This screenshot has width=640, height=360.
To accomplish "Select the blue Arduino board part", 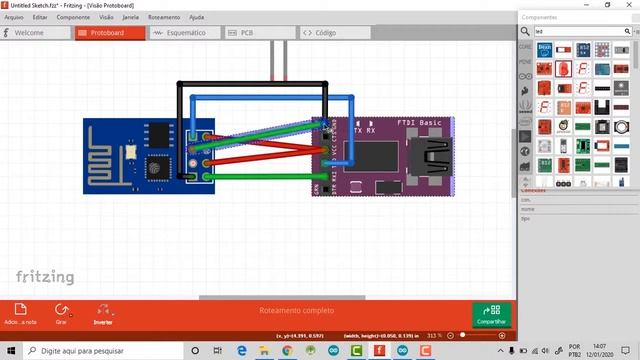I will pos(602,69).
